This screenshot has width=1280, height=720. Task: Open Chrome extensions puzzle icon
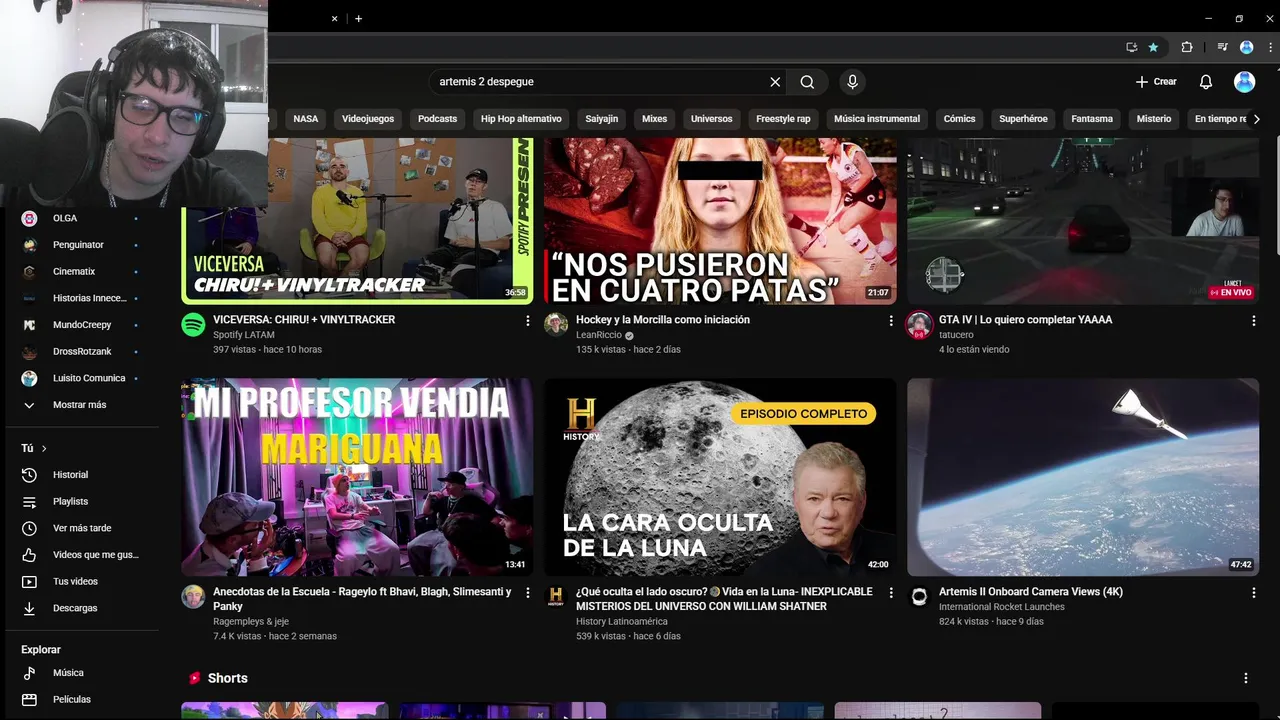[x=1187, y=47]
